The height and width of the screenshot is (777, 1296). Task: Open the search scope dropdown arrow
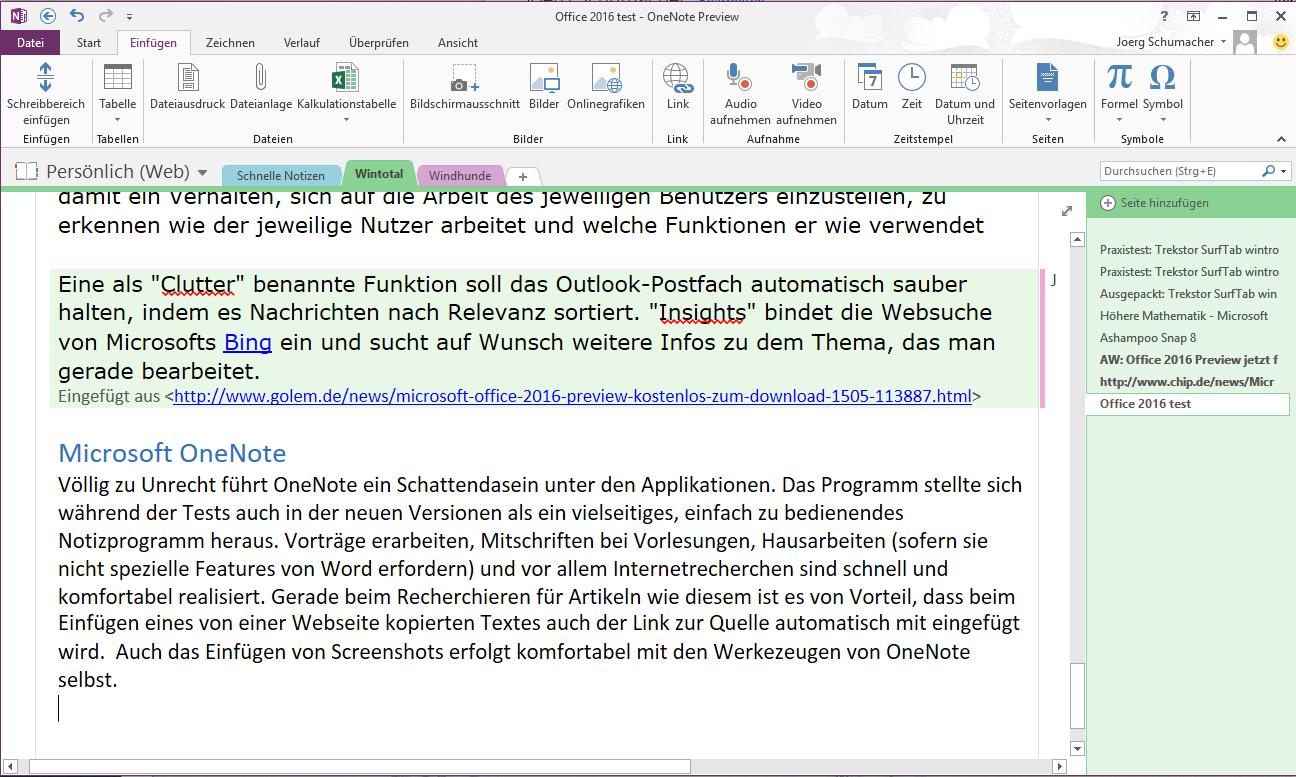[x=1283, y=171]
